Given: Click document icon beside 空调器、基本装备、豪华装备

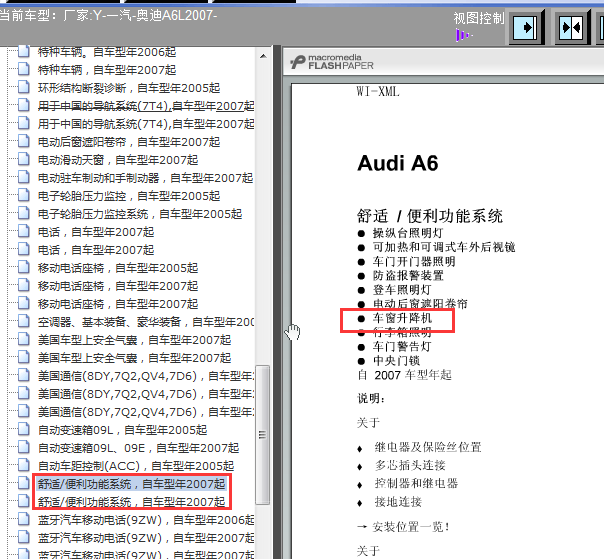Looking at the screenshot, I should tap(23, 321).
